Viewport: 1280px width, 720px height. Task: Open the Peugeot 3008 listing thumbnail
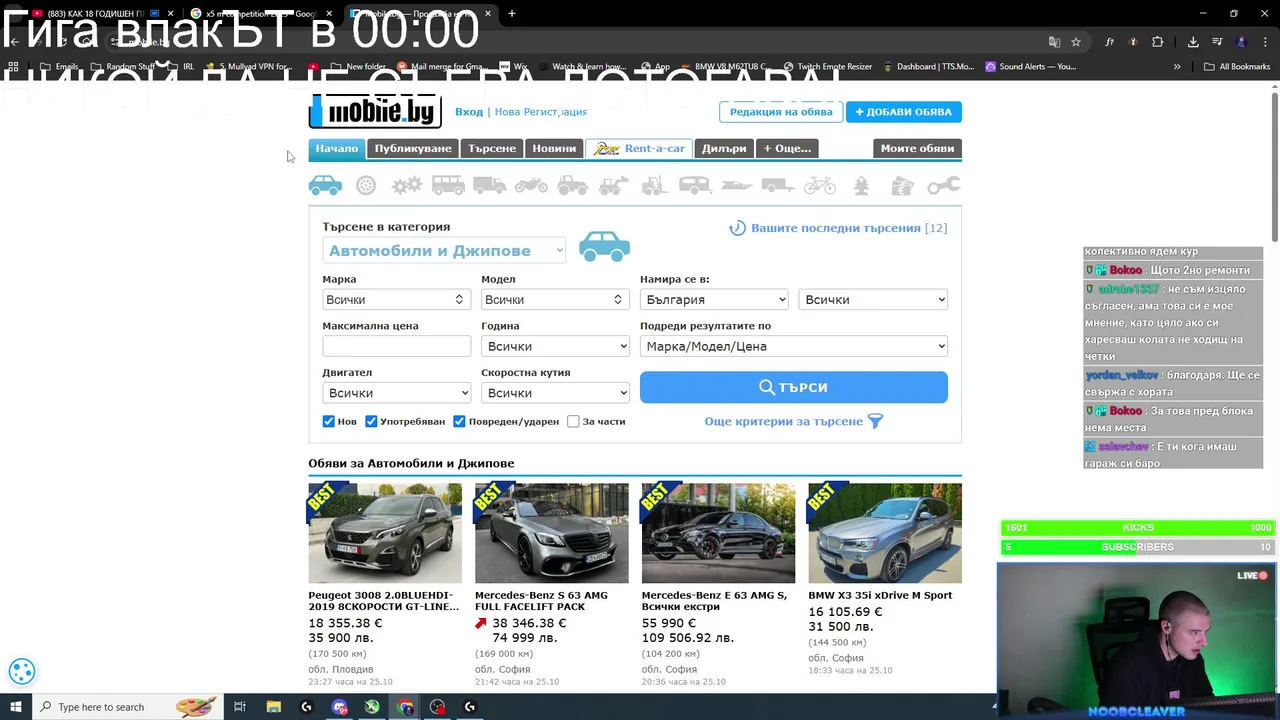pyautogui.click(x=385, y=533)
